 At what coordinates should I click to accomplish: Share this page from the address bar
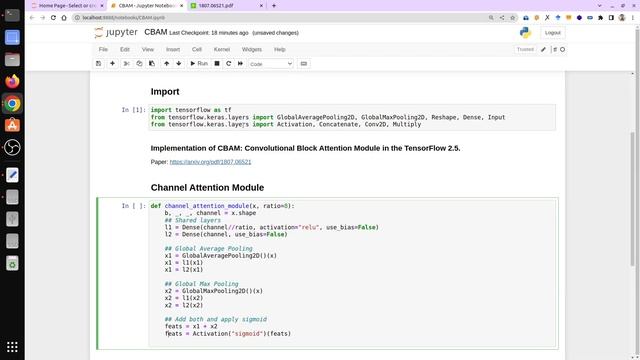coord(502,18)
